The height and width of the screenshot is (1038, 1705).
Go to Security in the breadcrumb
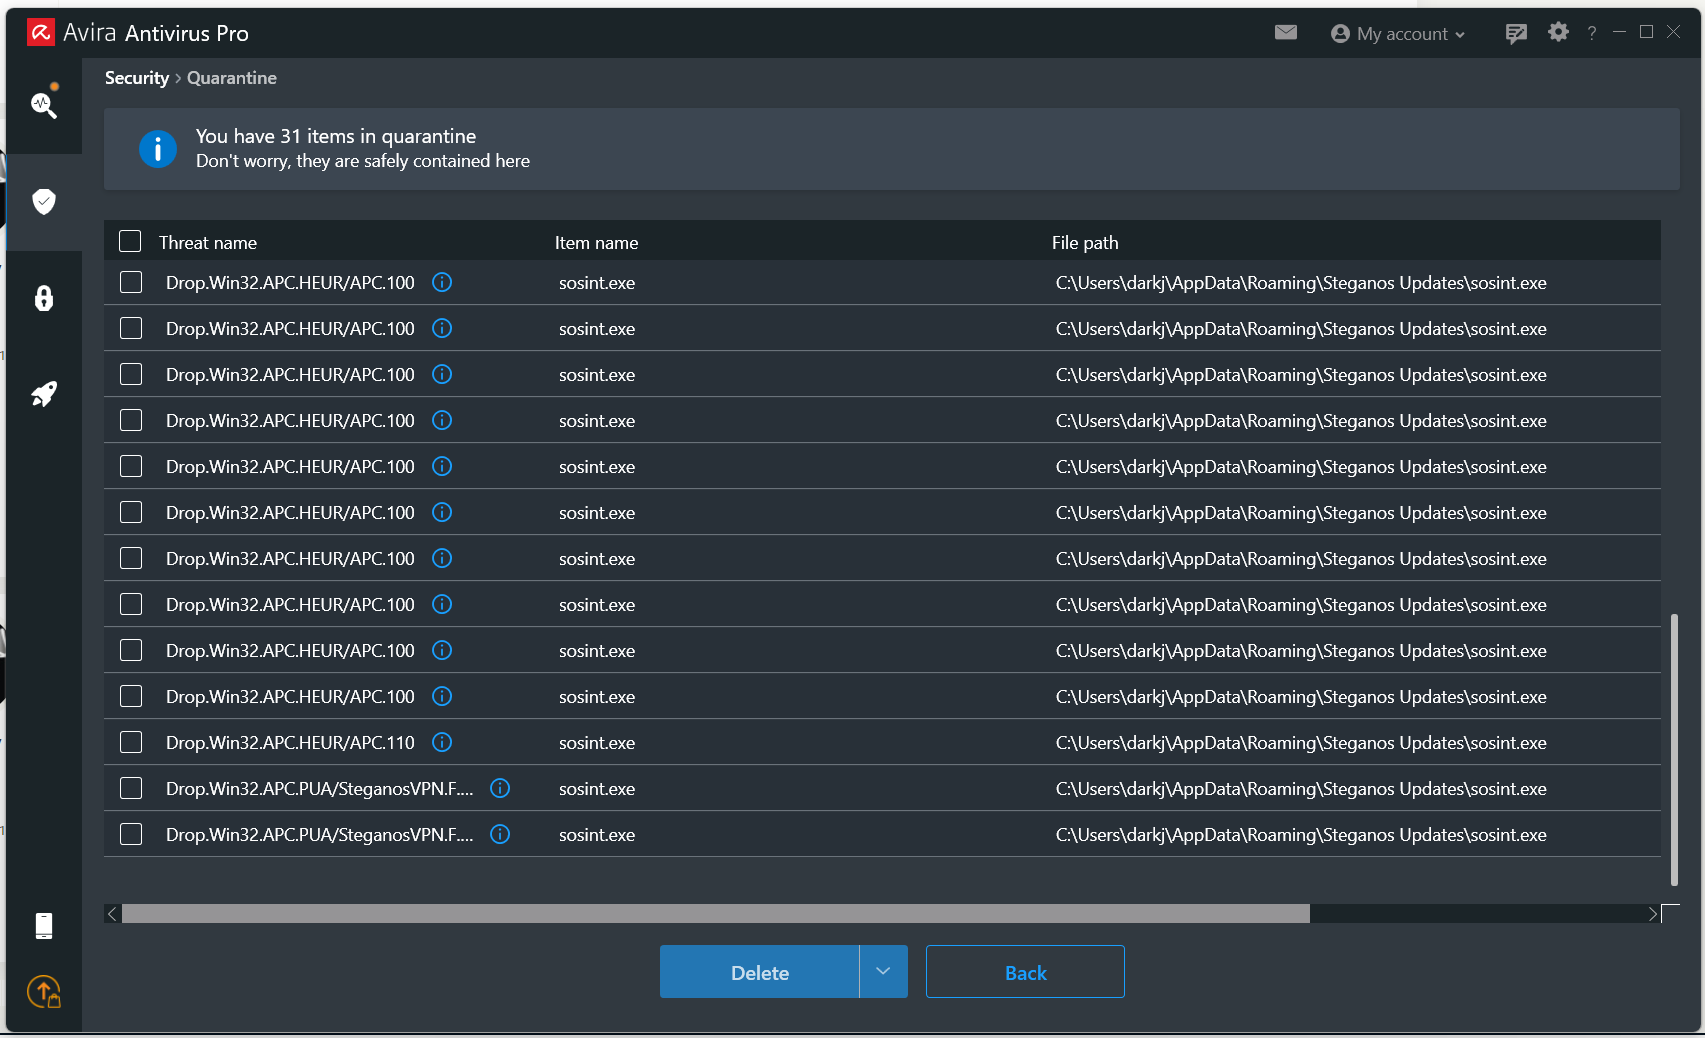(137, 78)
